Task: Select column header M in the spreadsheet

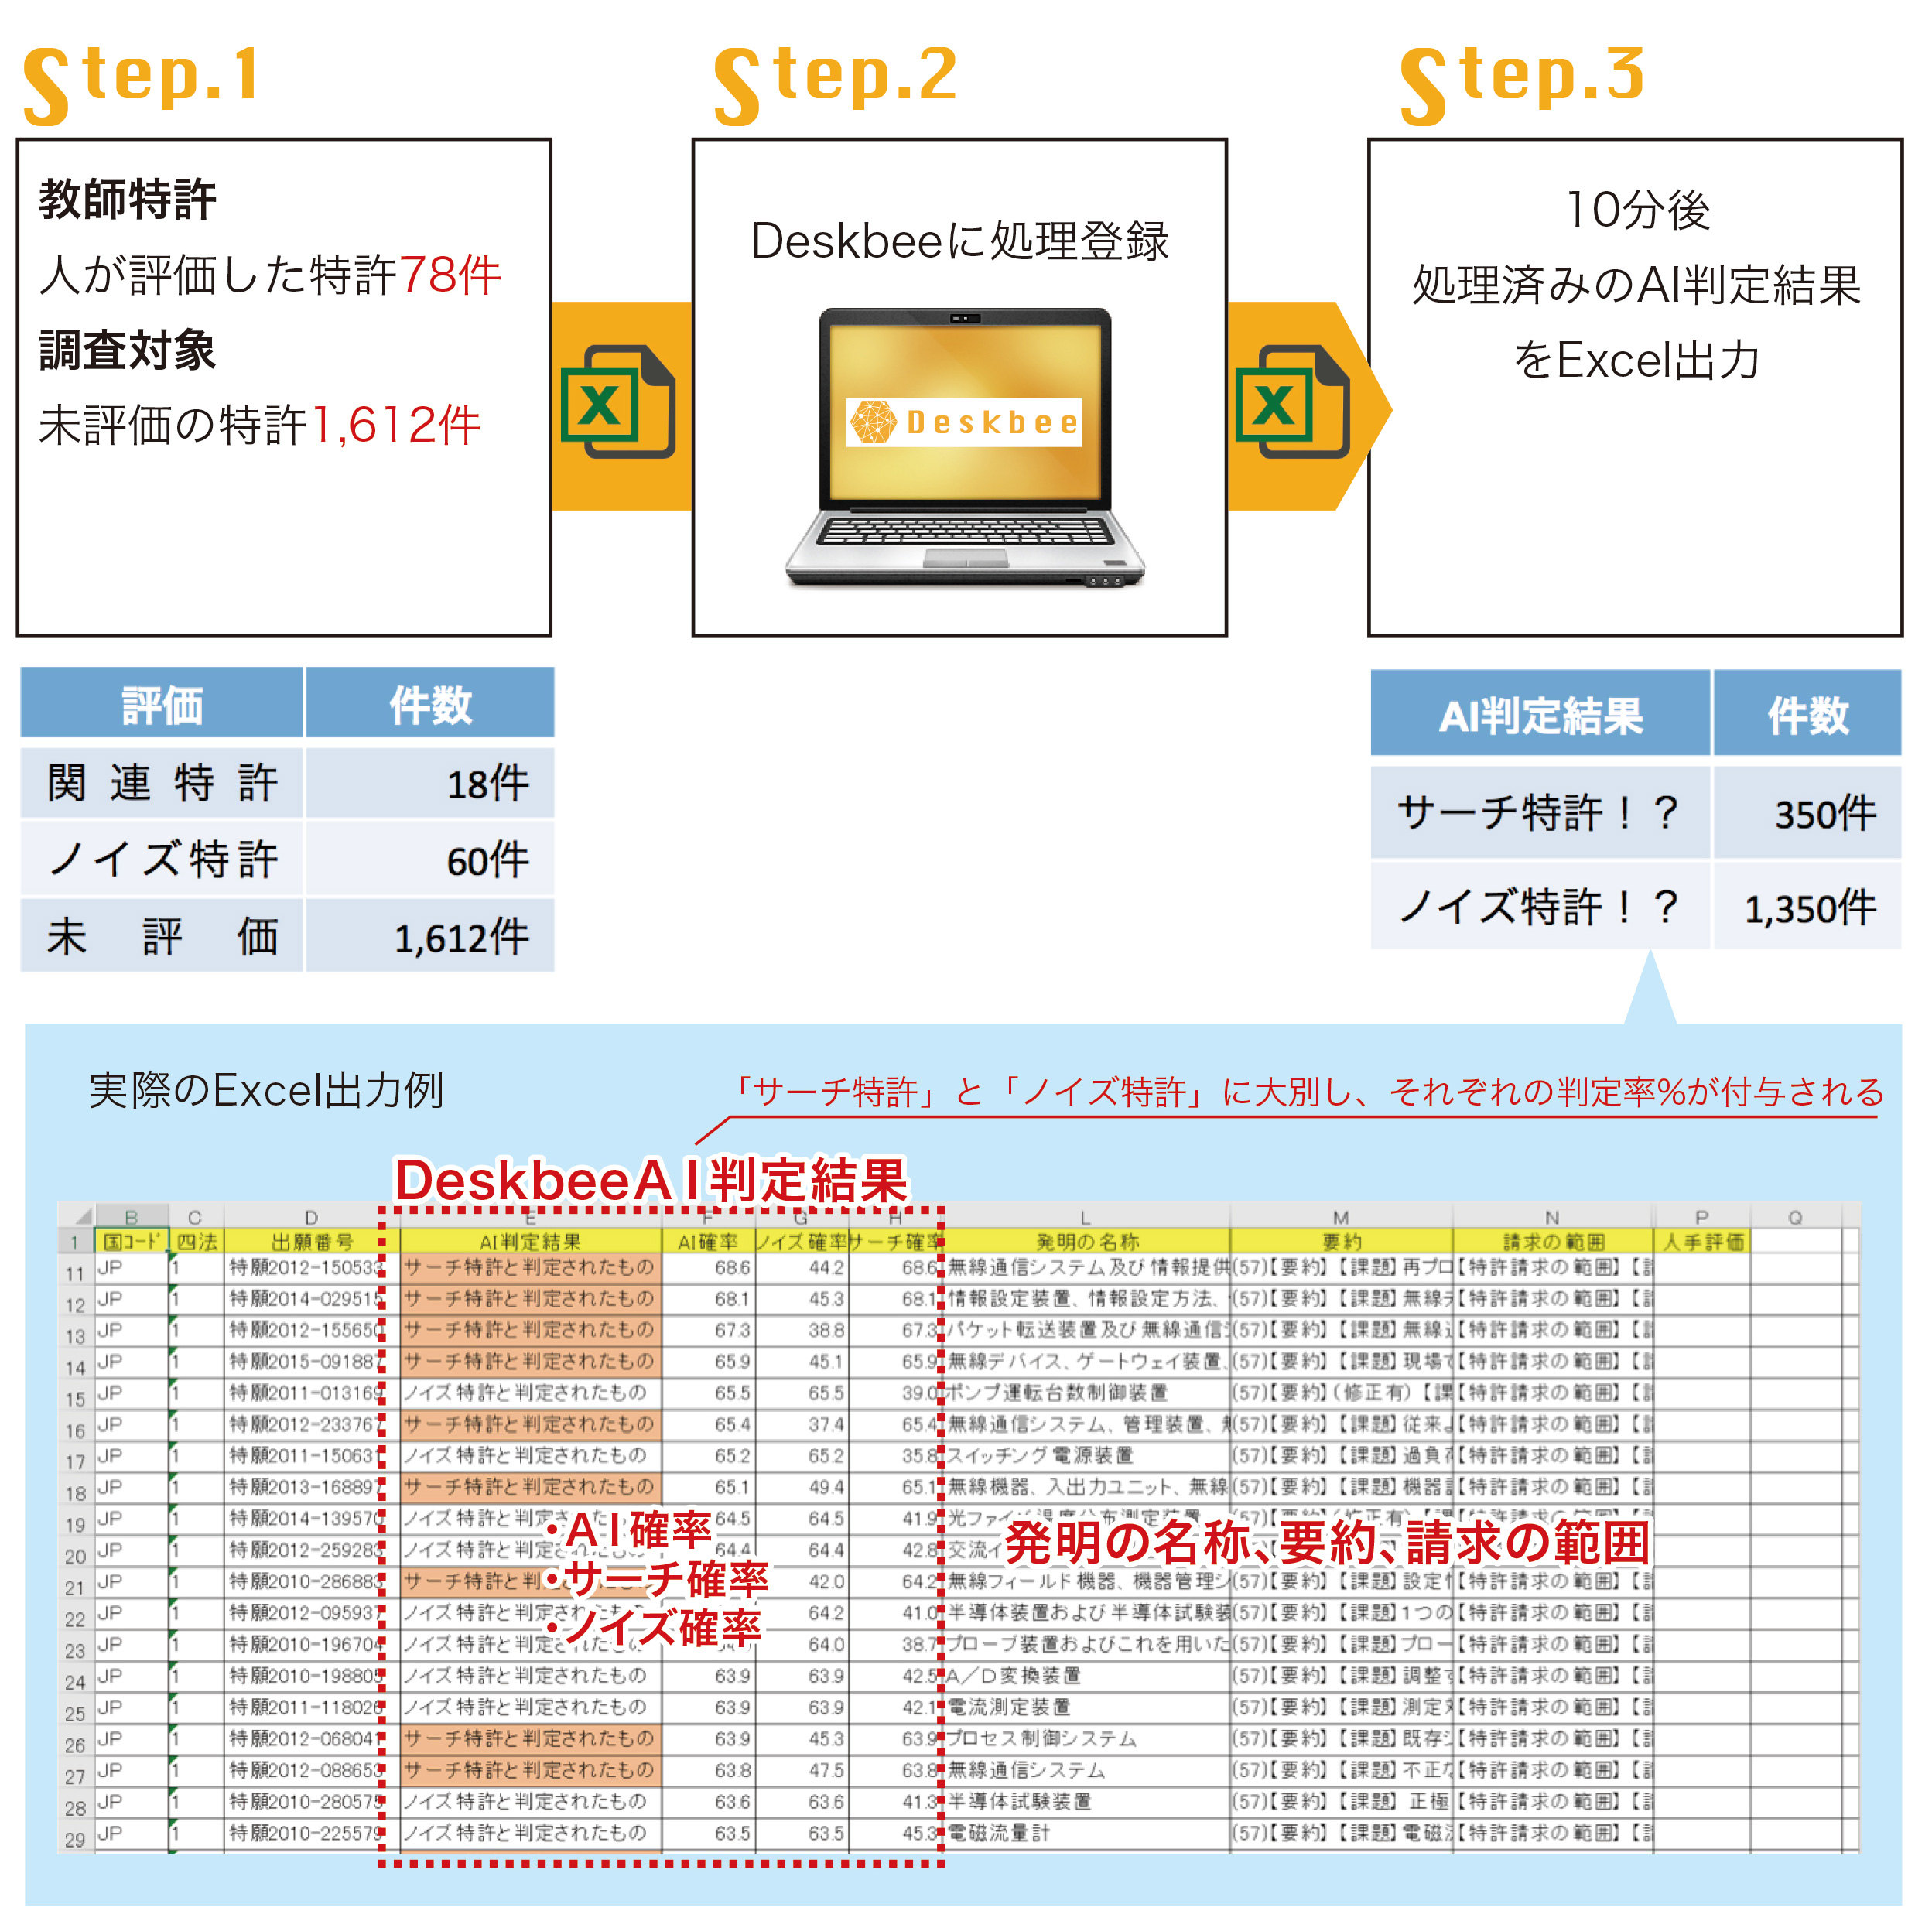Action: 1341,1217
